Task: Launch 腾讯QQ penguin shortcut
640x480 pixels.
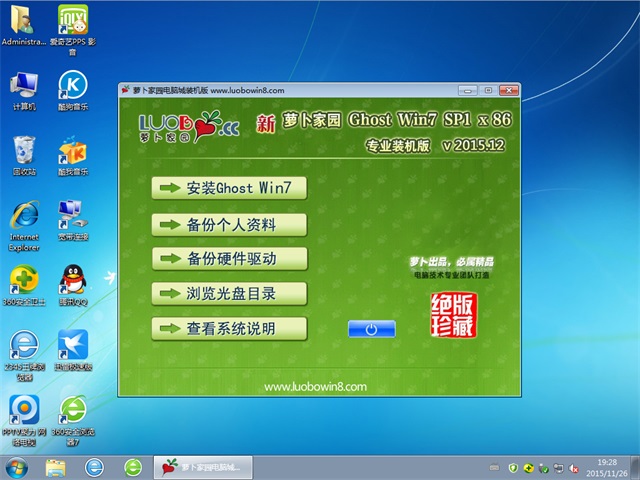Action: pyautogui.click(x=73, y=286)
